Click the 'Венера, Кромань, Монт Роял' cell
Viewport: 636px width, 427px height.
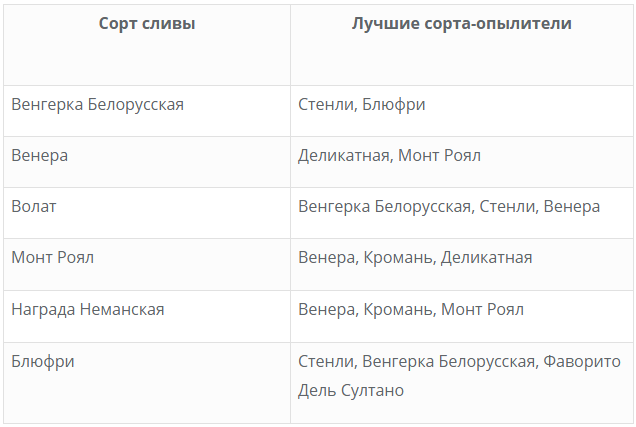point(411,309)
